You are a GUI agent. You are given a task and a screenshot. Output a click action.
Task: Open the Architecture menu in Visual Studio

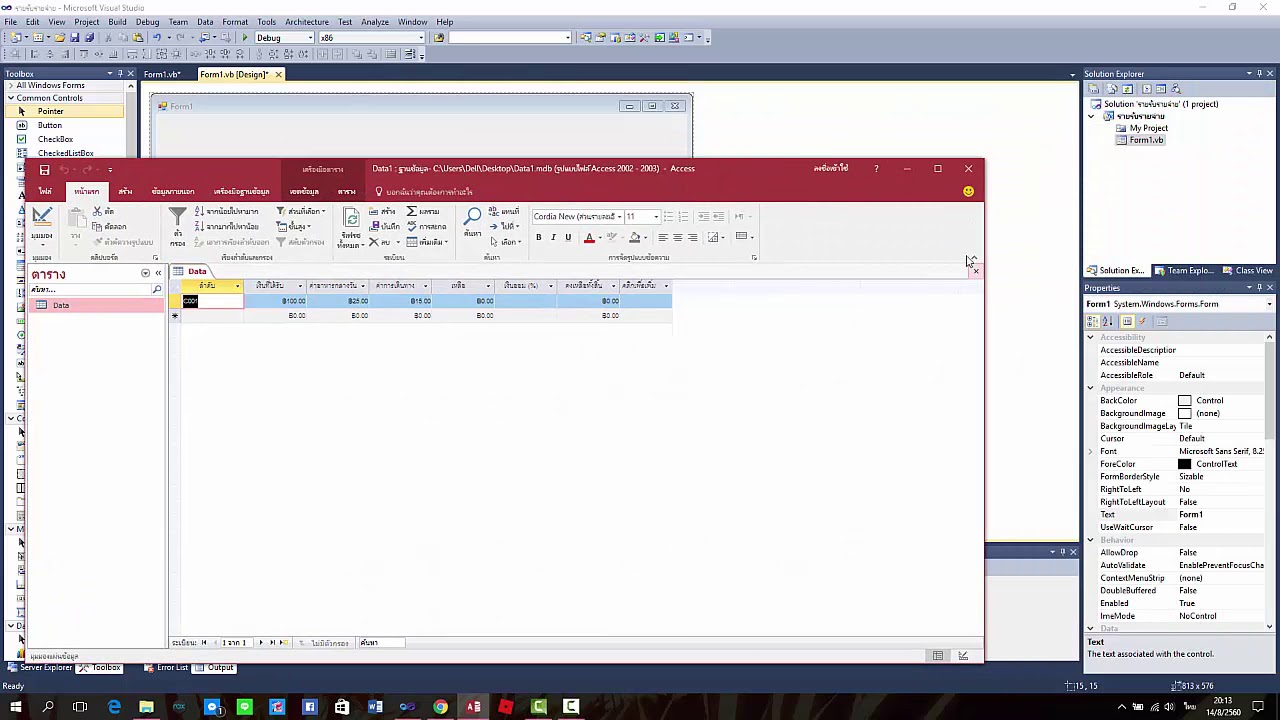(307, 22)
